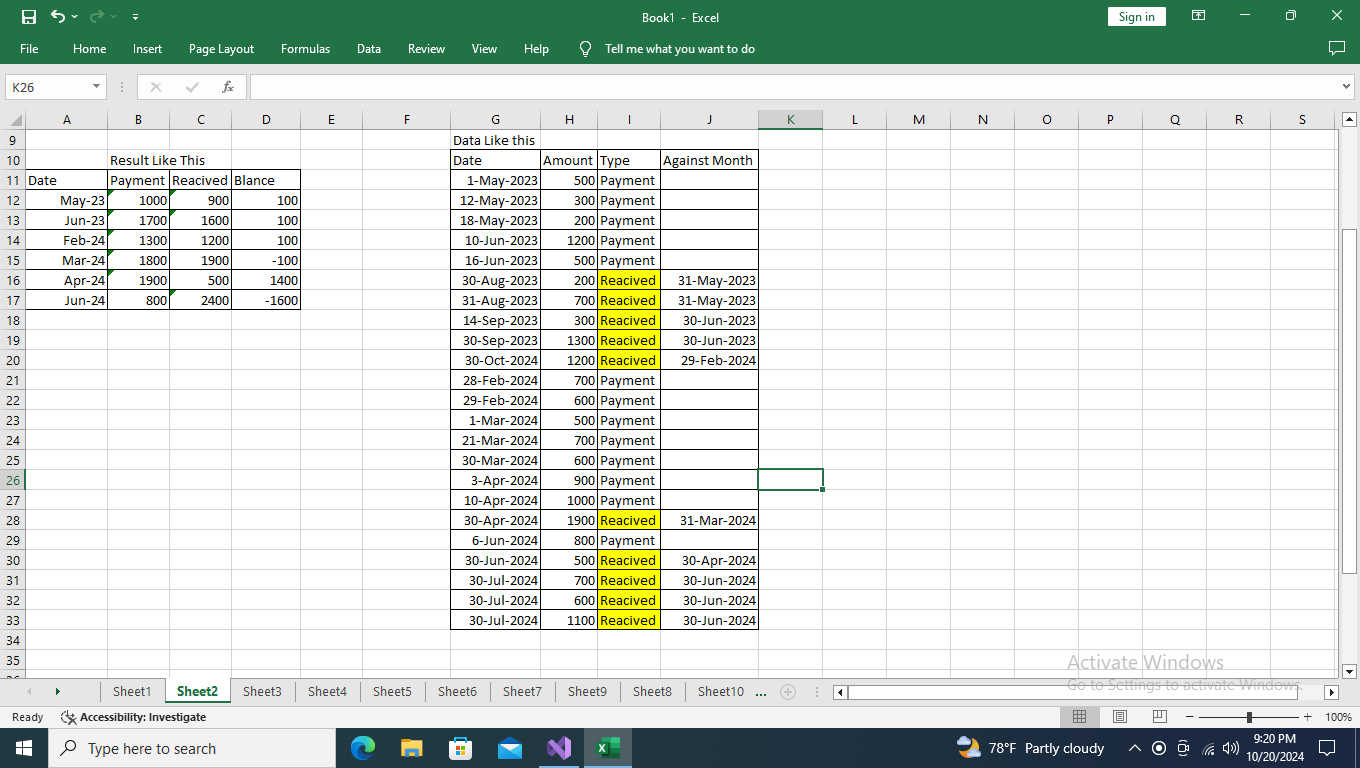Select column G header
1360x768 pixels.
[x=495, y=120]
